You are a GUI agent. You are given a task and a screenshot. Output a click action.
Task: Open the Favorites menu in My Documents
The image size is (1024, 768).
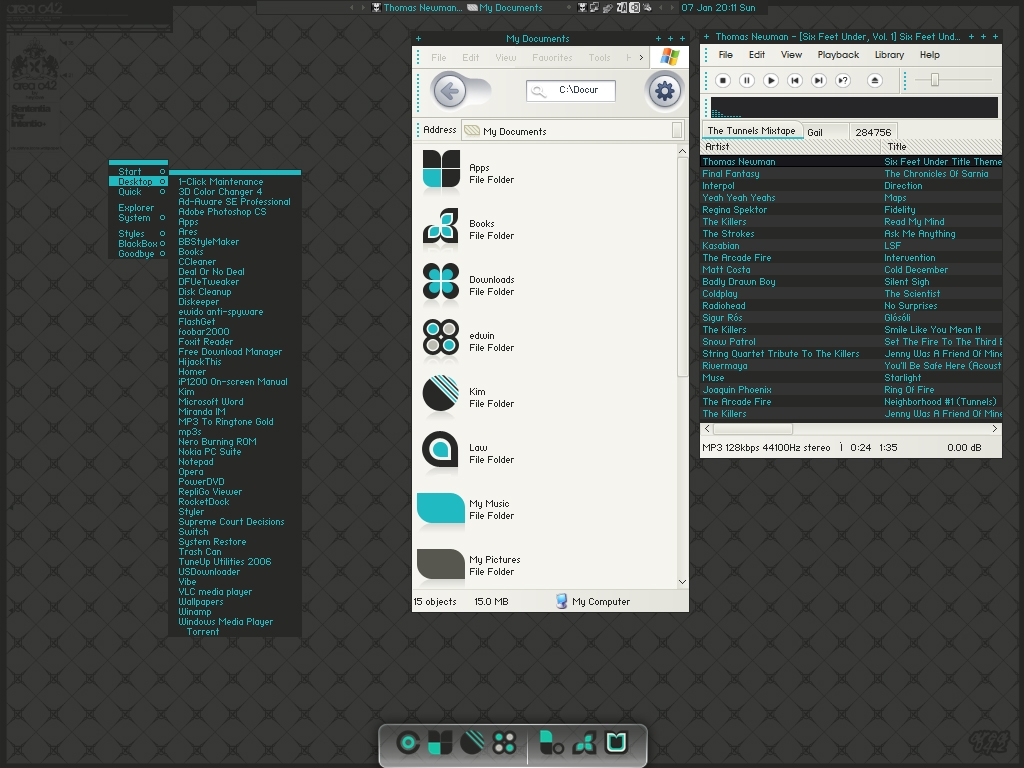552,57
